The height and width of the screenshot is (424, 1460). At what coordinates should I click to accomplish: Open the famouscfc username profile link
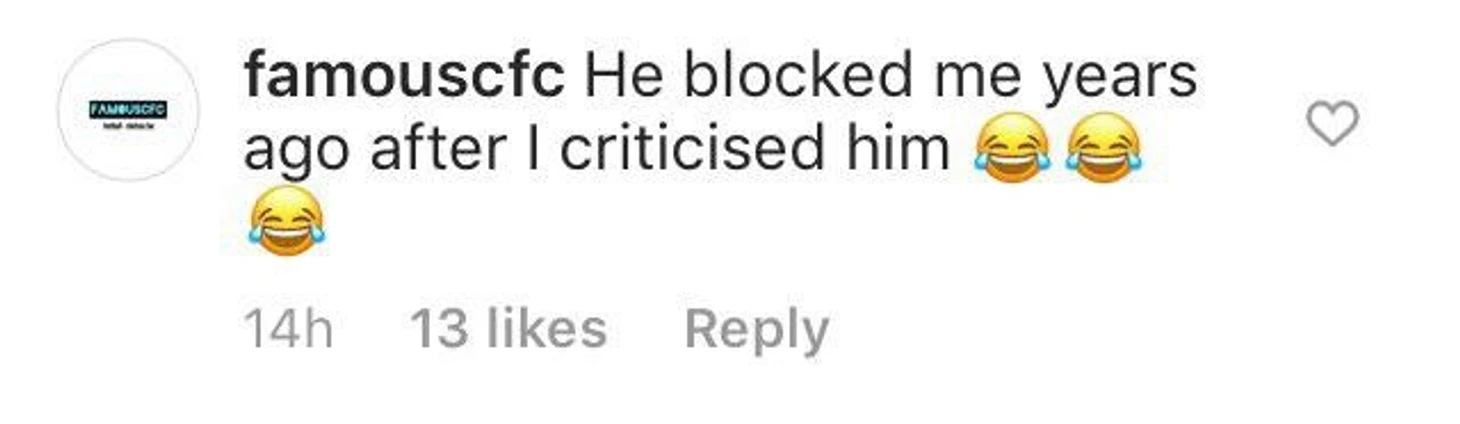[404, 76]
